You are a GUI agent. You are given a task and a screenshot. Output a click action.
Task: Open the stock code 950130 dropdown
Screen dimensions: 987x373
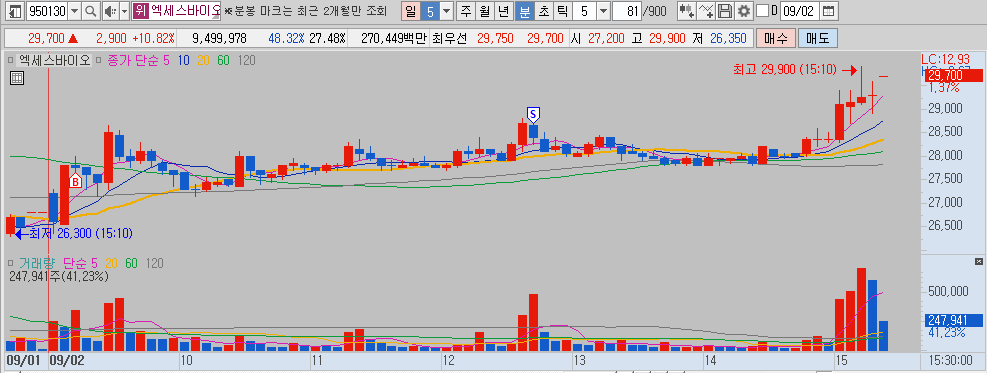(x=74, y=11)
